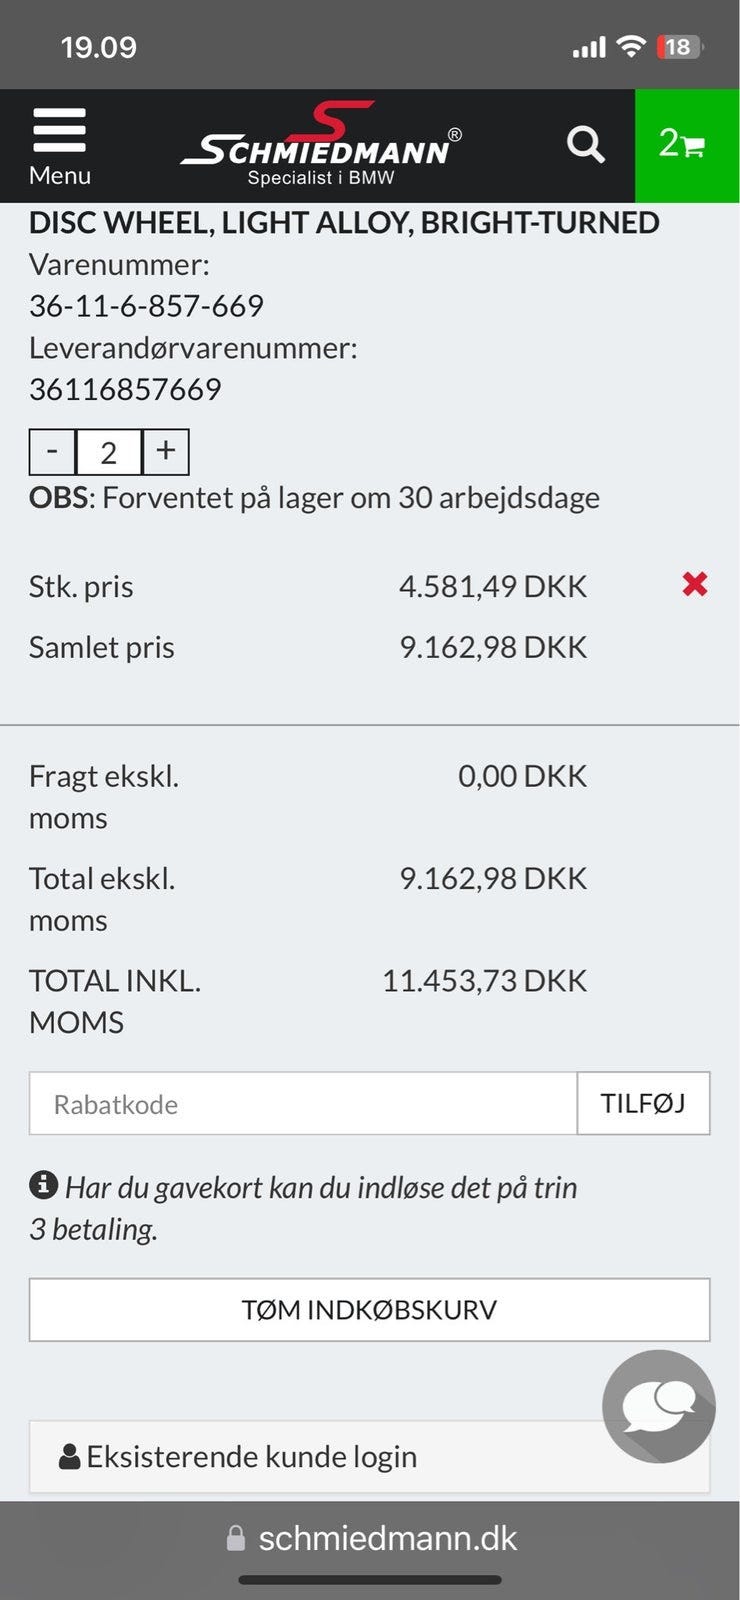Open the chat bubble widget
740x1600 pixels.
coord(658,1406)
